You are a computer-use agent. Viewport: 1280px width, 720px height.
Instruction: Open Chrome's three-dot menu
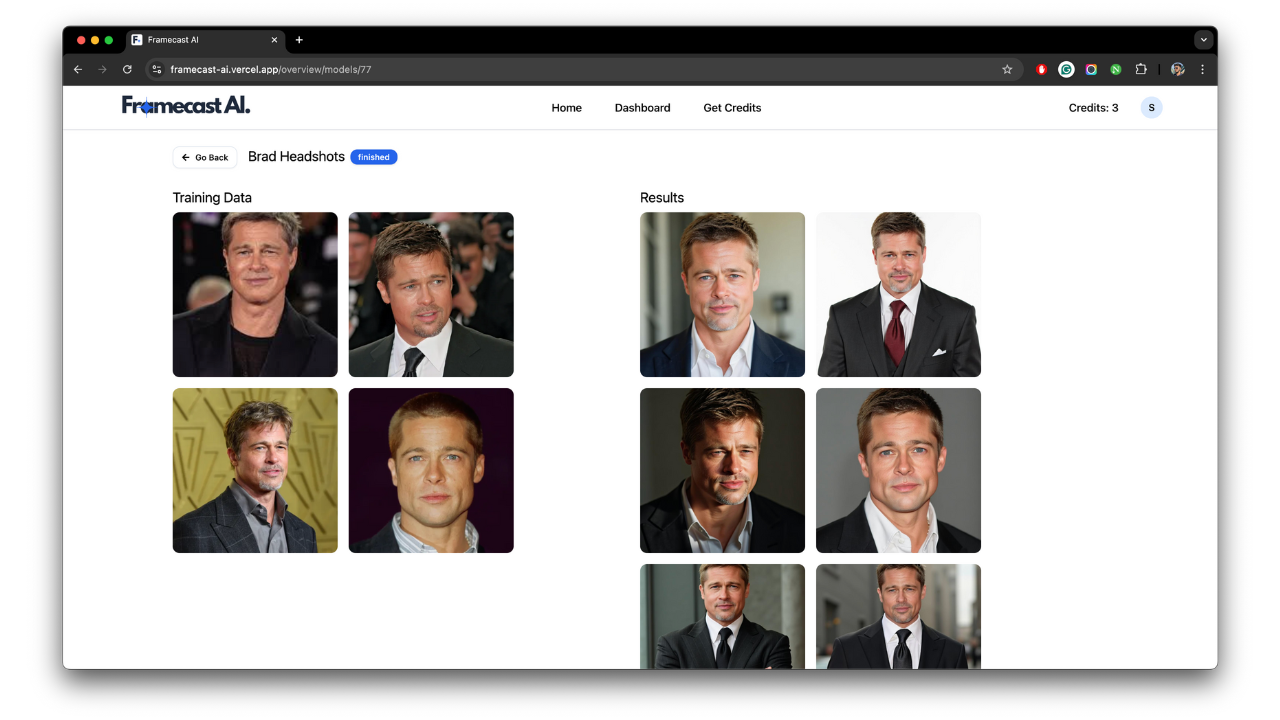[x=1202, y=69]
